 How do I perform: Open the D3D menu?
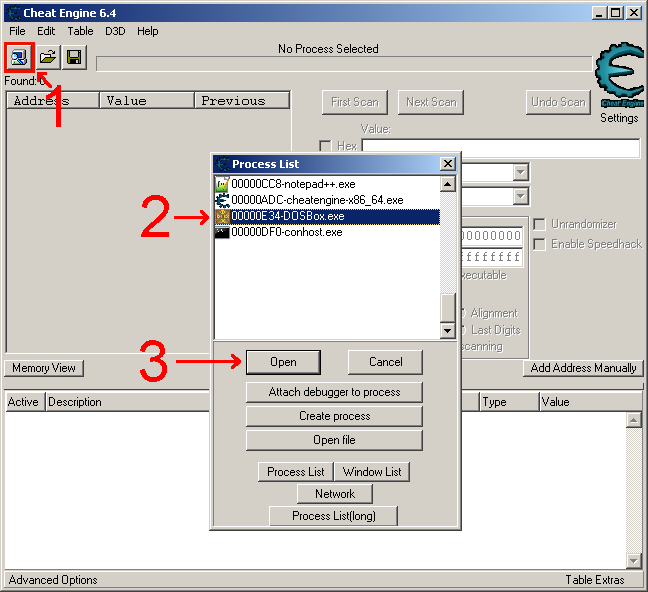[x=115, y=31]
